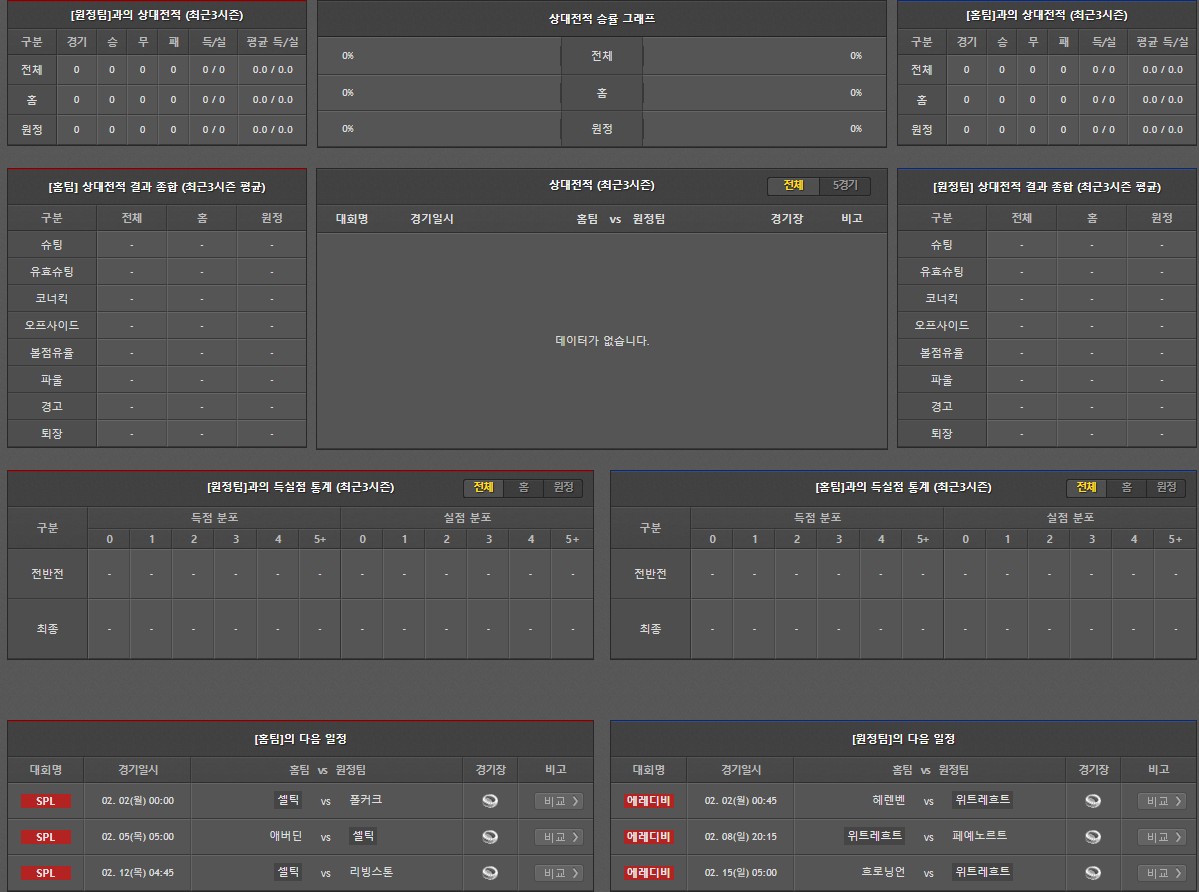The width and height of the screenshot is (1199, 892).
Task: Open stadium icon for 애버딘 vs 셀틱 match
Action: [489, 837]
